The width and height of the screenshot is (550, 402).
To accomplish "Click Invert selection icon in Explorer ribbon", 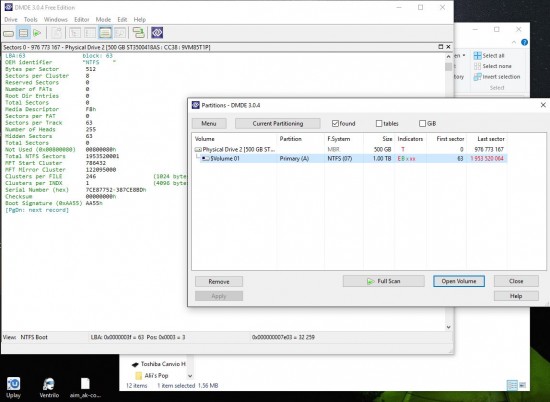I will pyautogui.click(x=477, y=77).
